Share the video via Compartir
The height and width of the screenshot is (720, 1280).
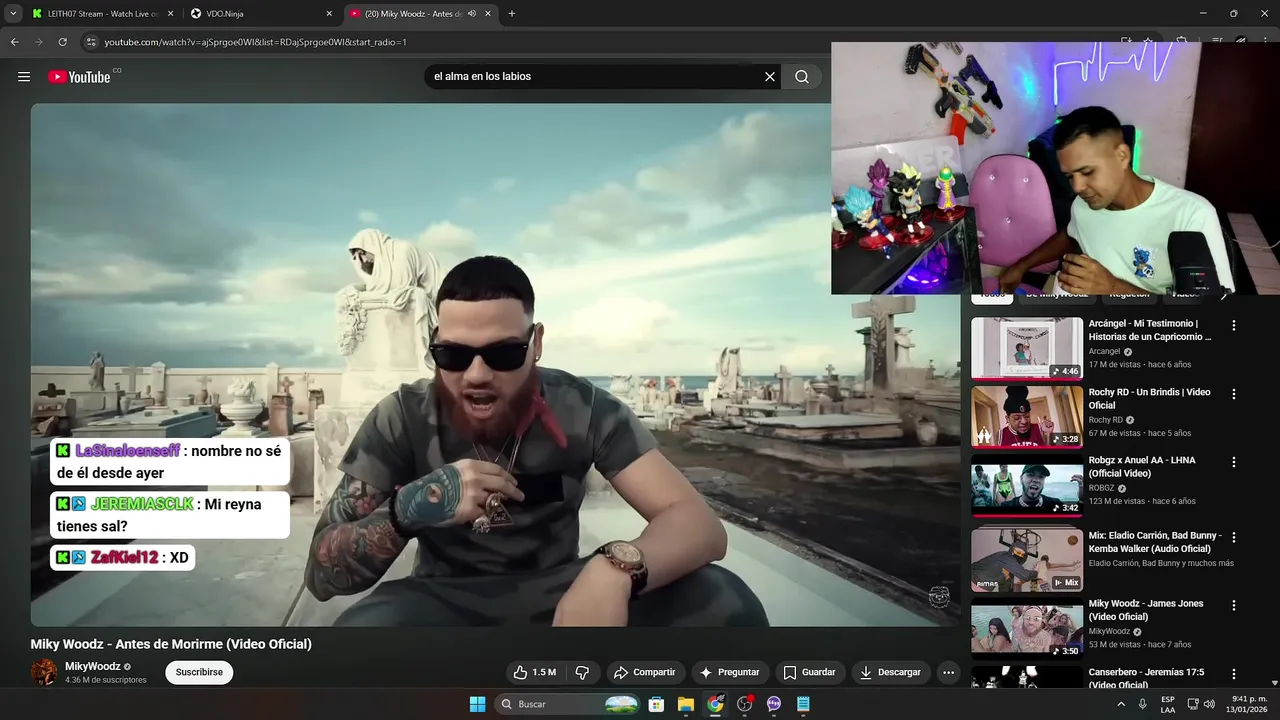click(645, 672)
